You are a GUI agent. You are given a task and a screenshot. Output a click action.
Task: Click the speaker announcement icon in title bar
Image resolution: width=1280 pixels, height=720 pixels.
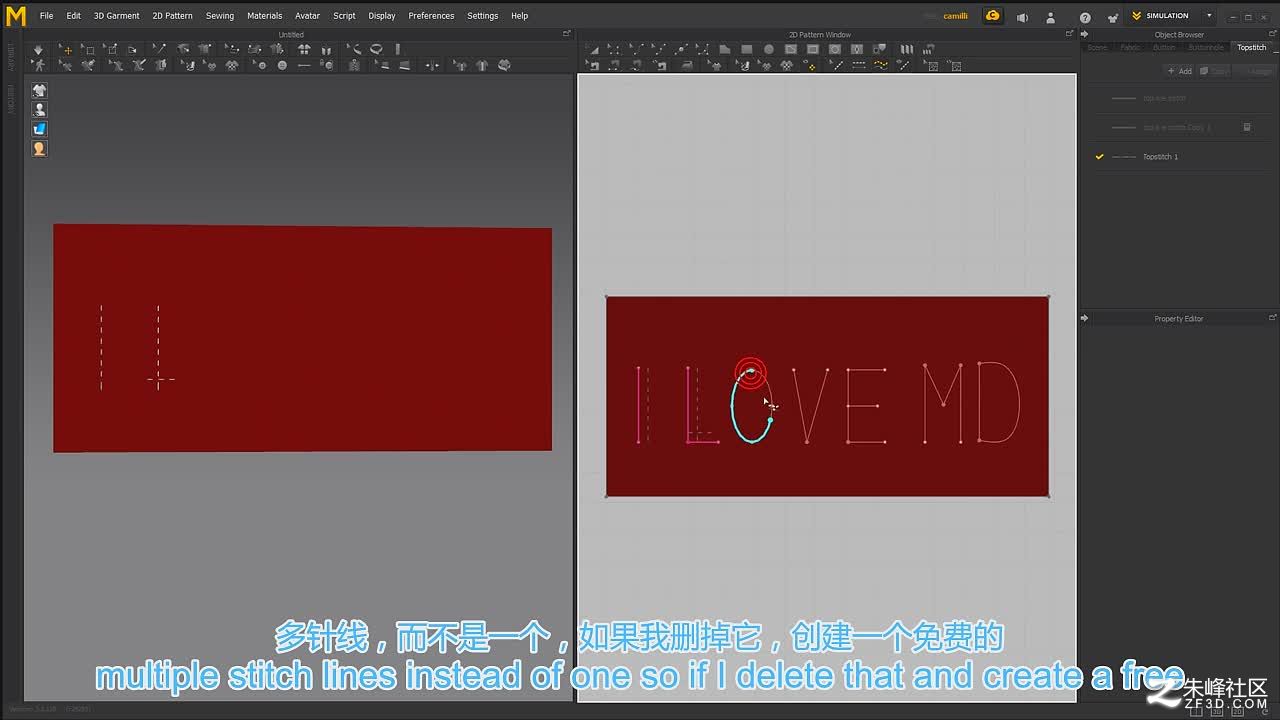pyautogui.click(x=1022, y=17)
